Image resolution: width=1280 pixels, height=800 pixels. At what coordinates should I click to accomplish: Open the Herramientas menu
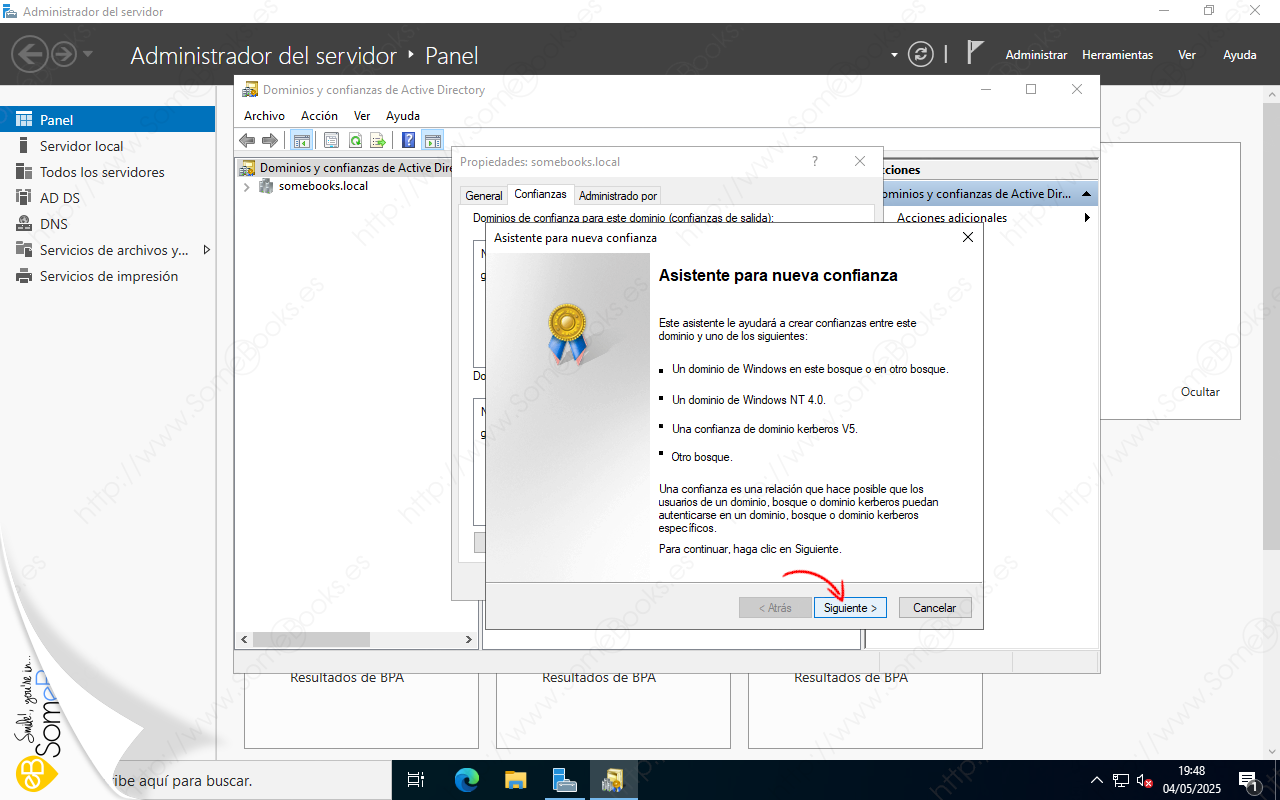click(x=1117, y=55)
